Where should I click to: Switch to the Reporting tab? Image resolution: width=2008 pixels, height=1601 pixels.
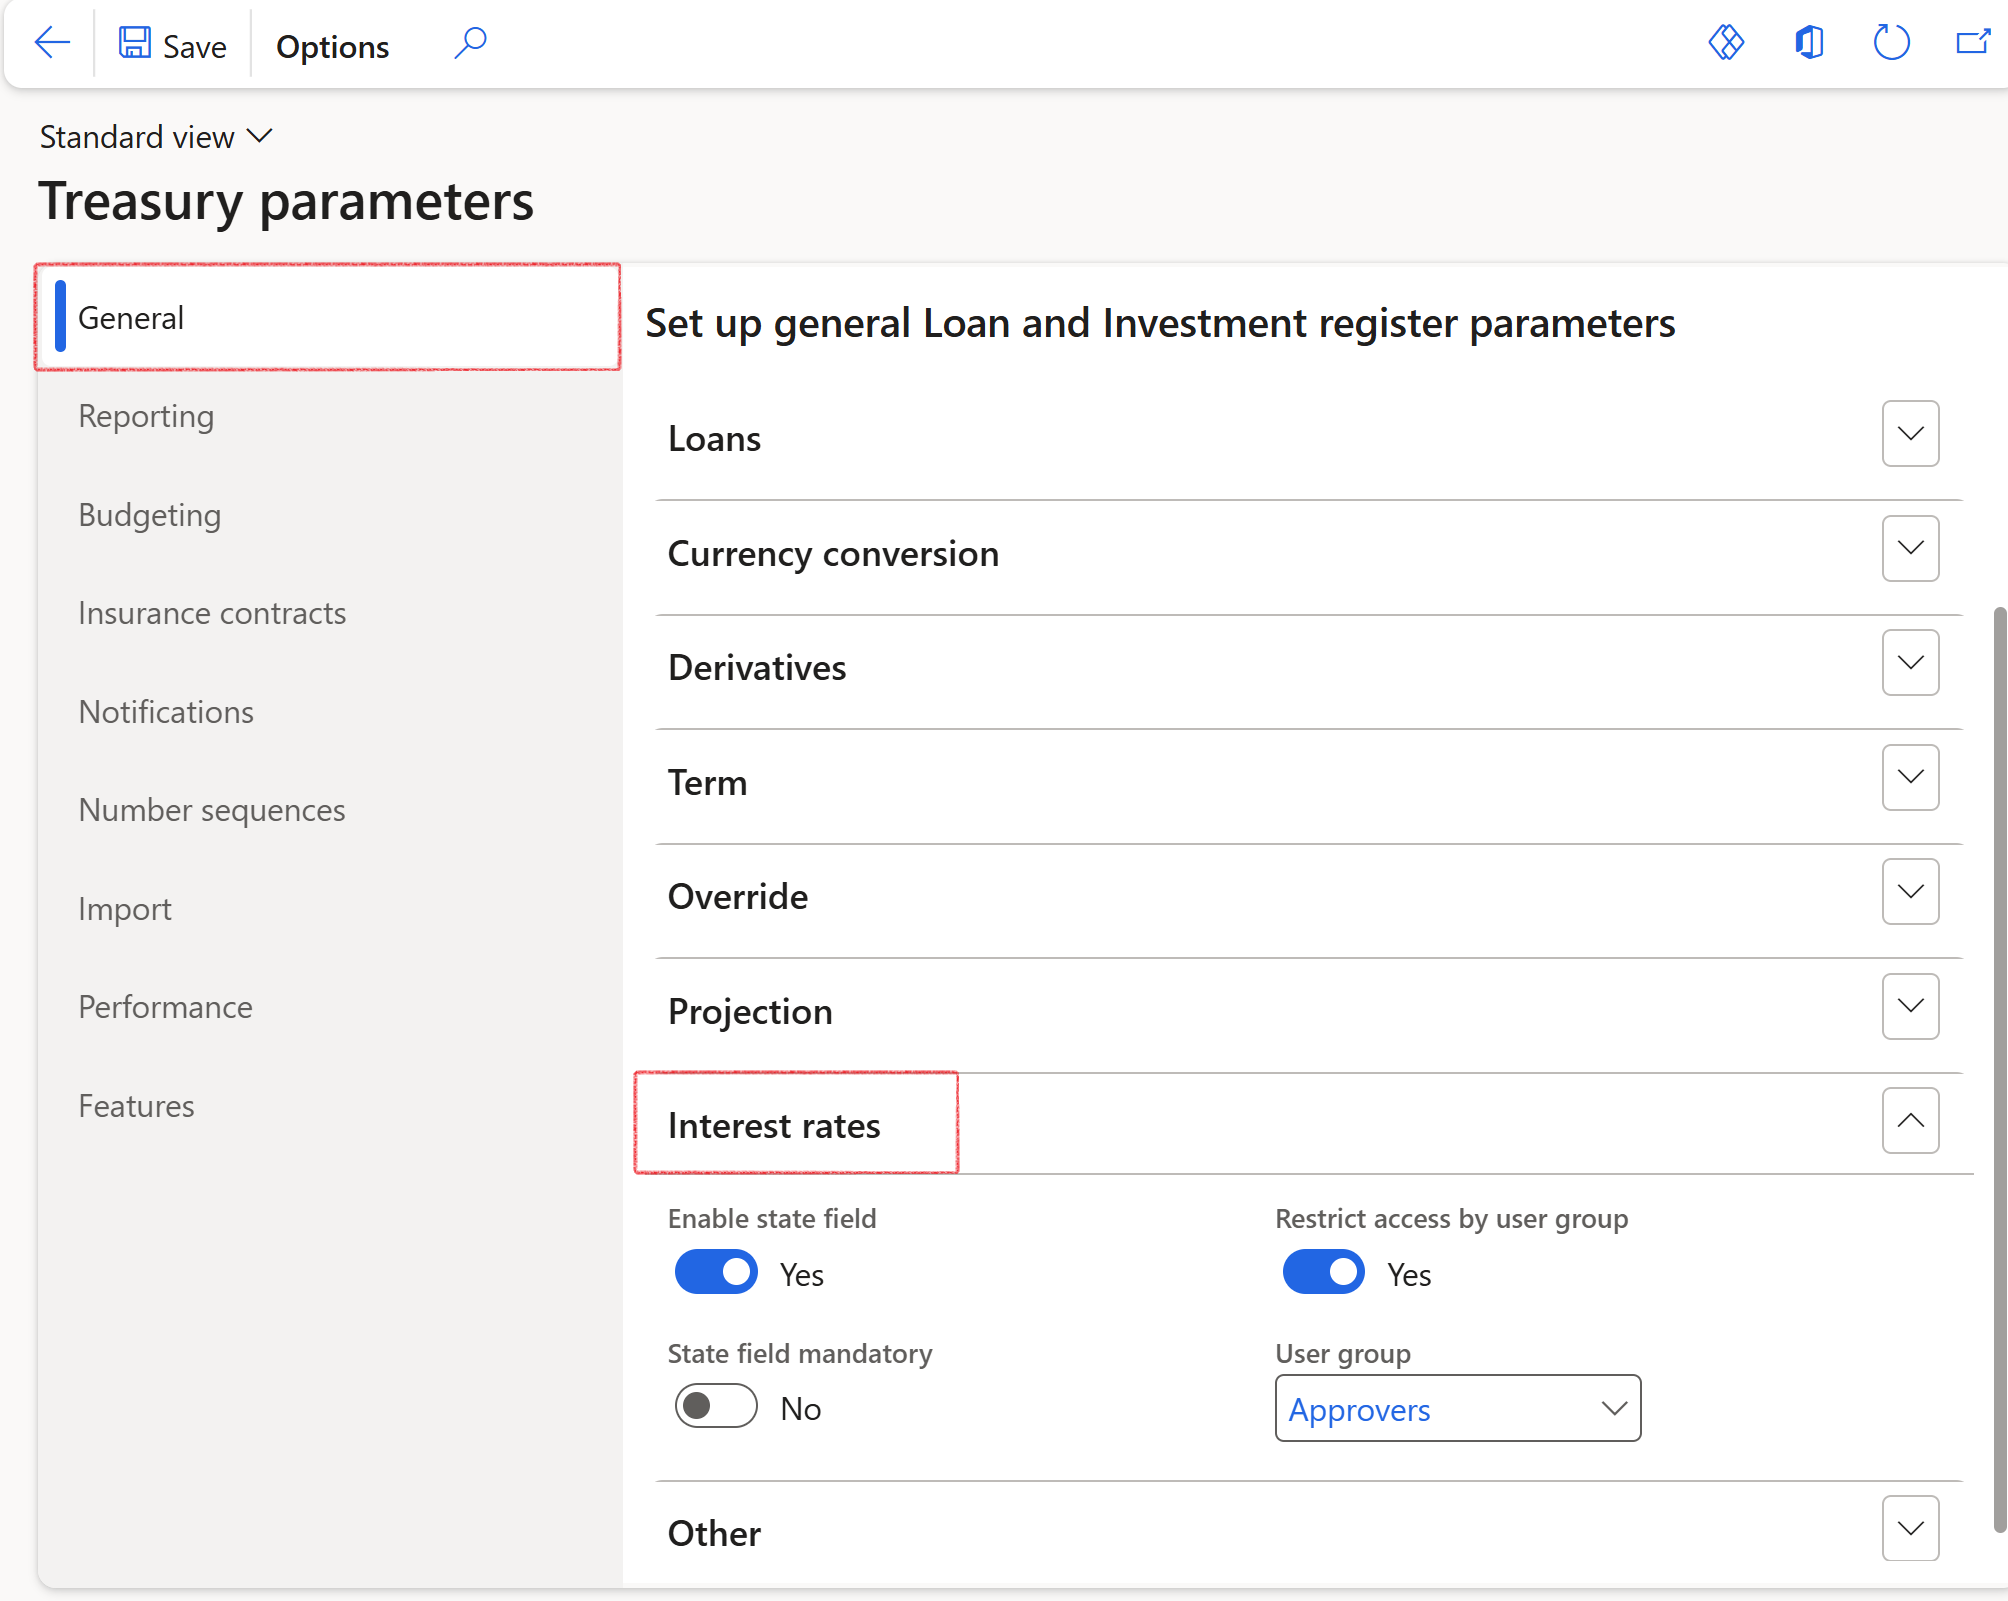[x=146, y=416]
